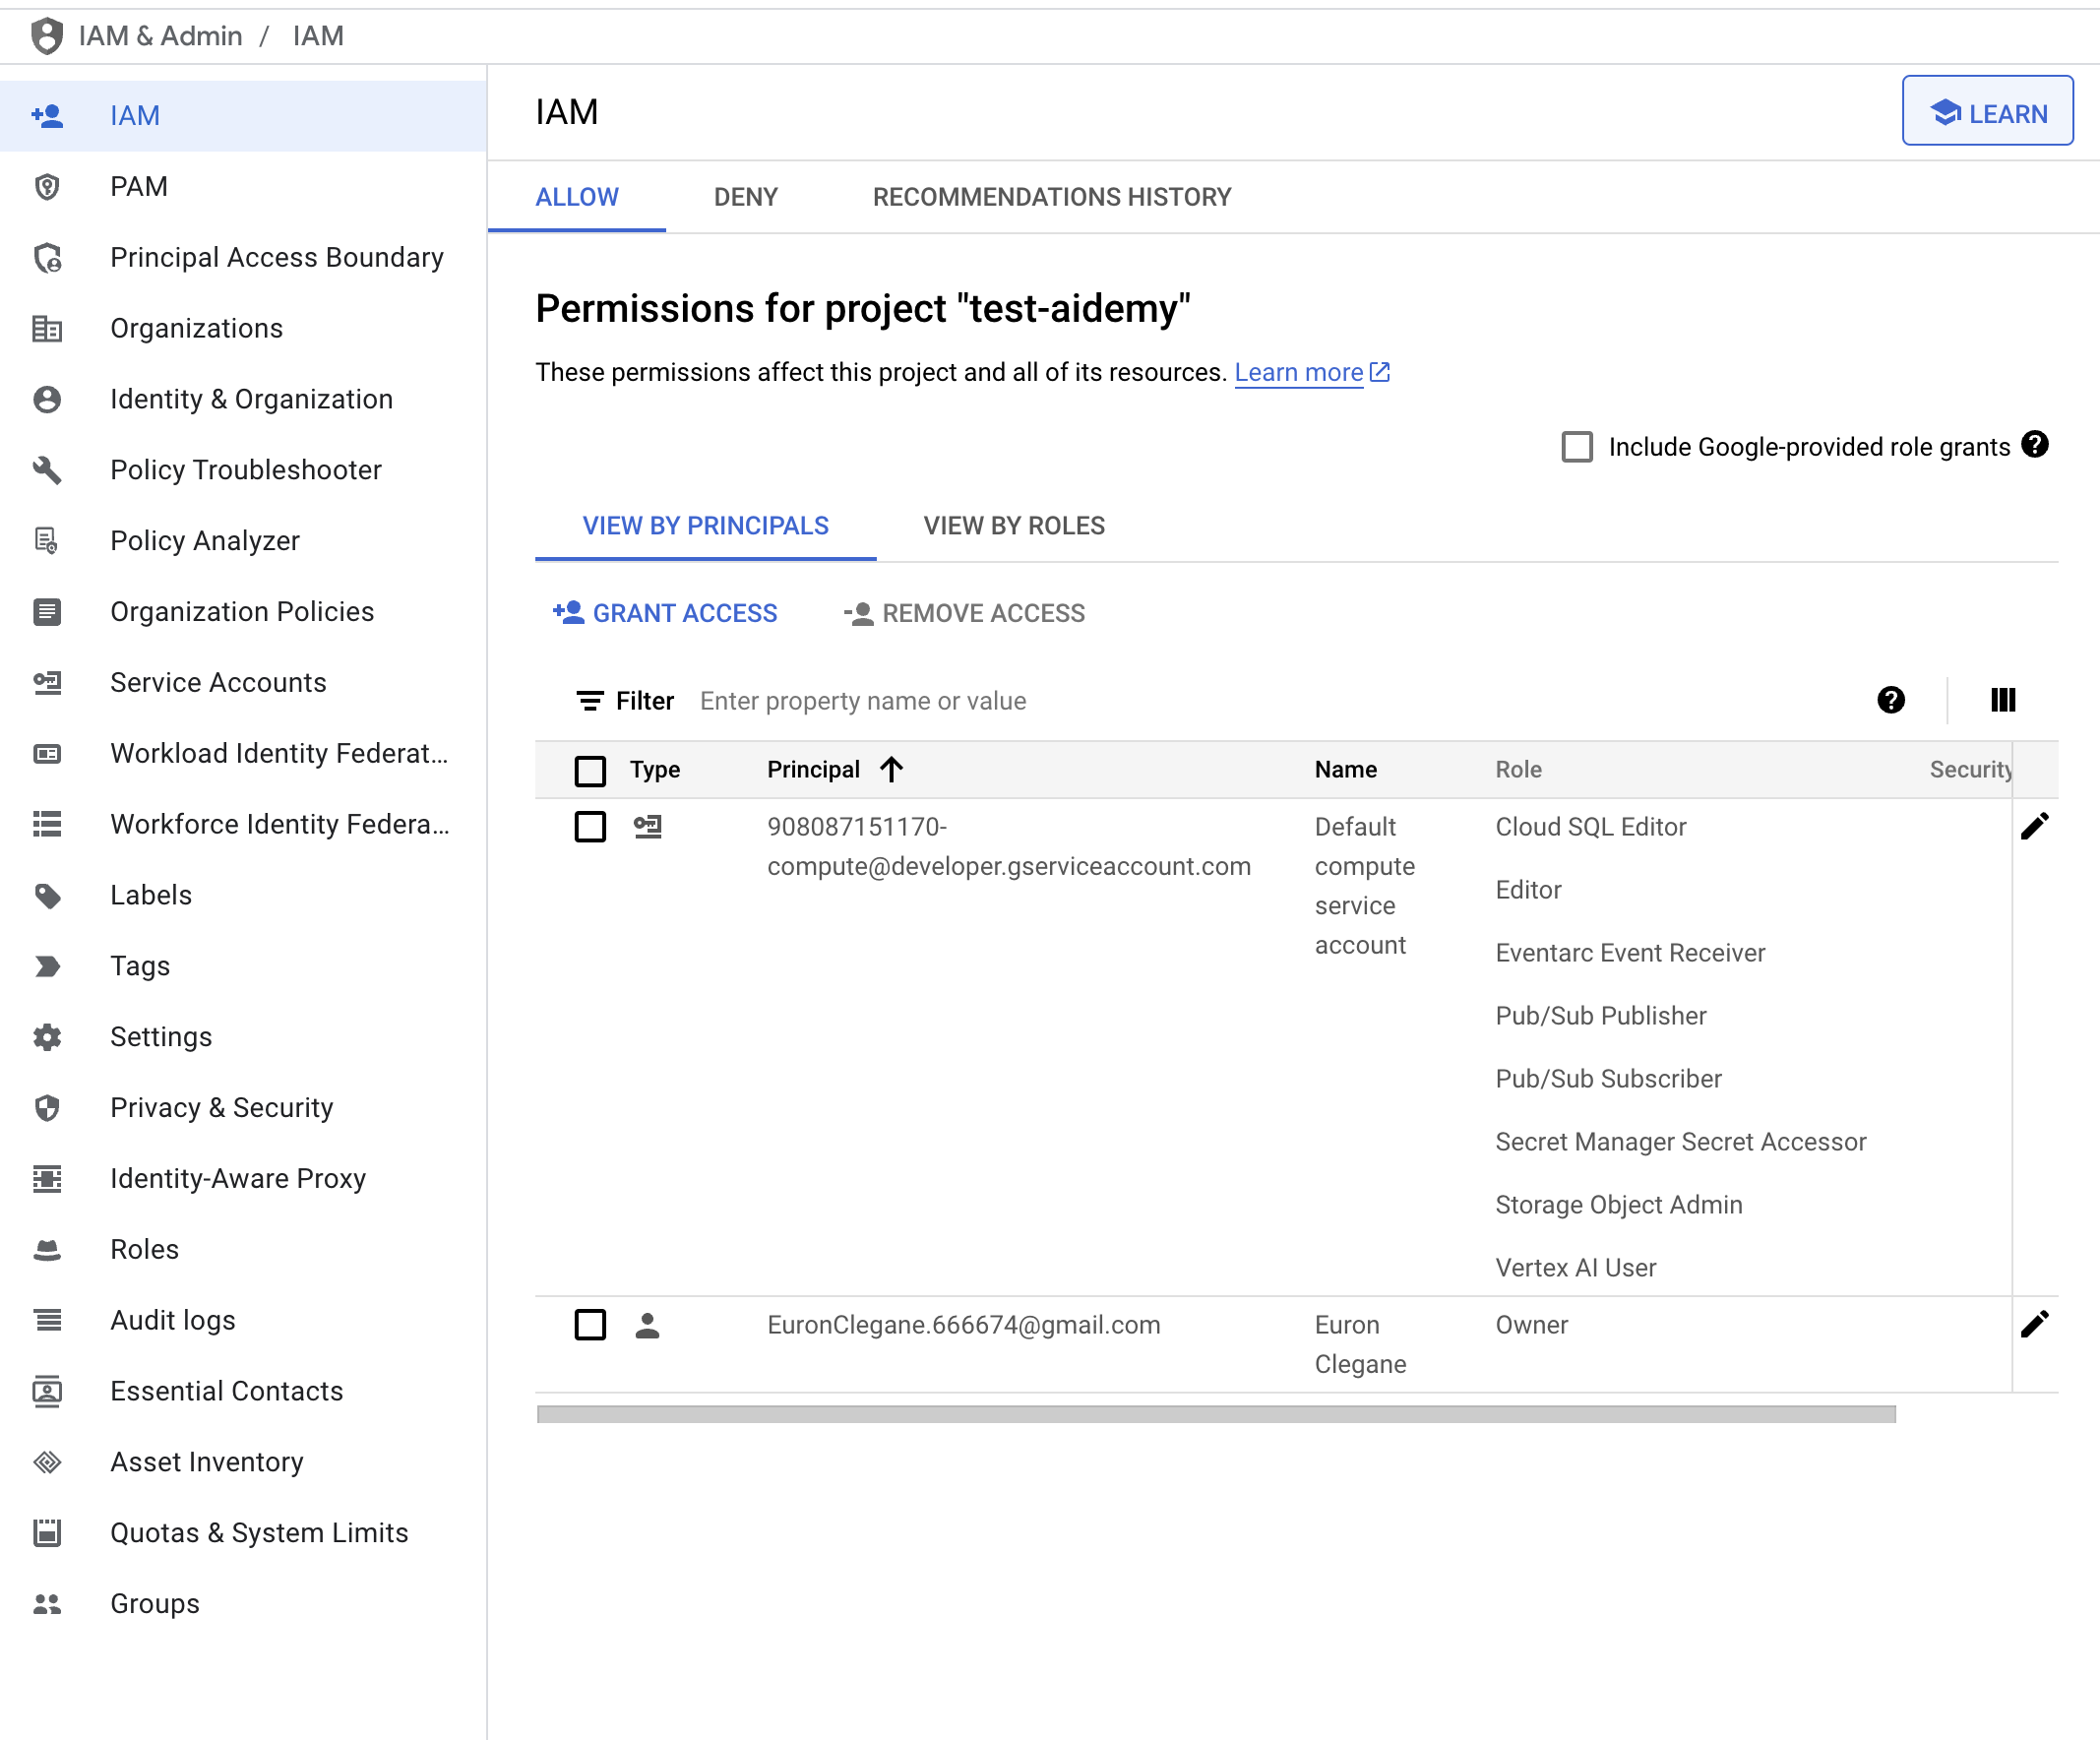Check the checkbox next to EuronClegane principal
The width and height of the screenshot is (2100, 1740).
(589, 1324)
